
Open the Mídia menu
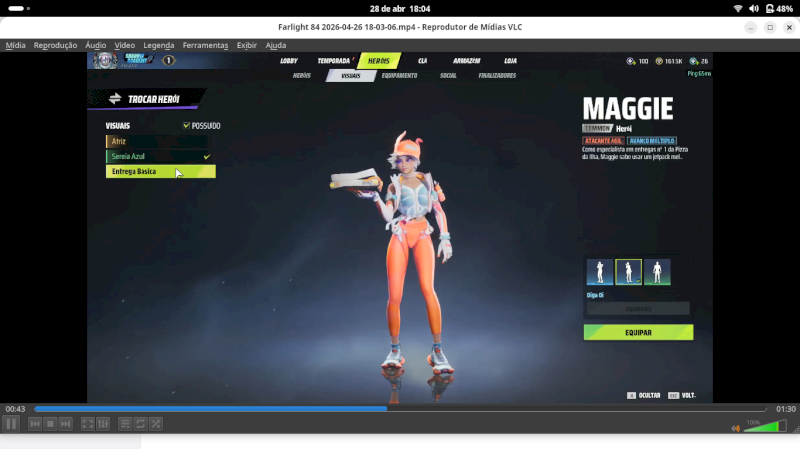click(x=15, y=45)
